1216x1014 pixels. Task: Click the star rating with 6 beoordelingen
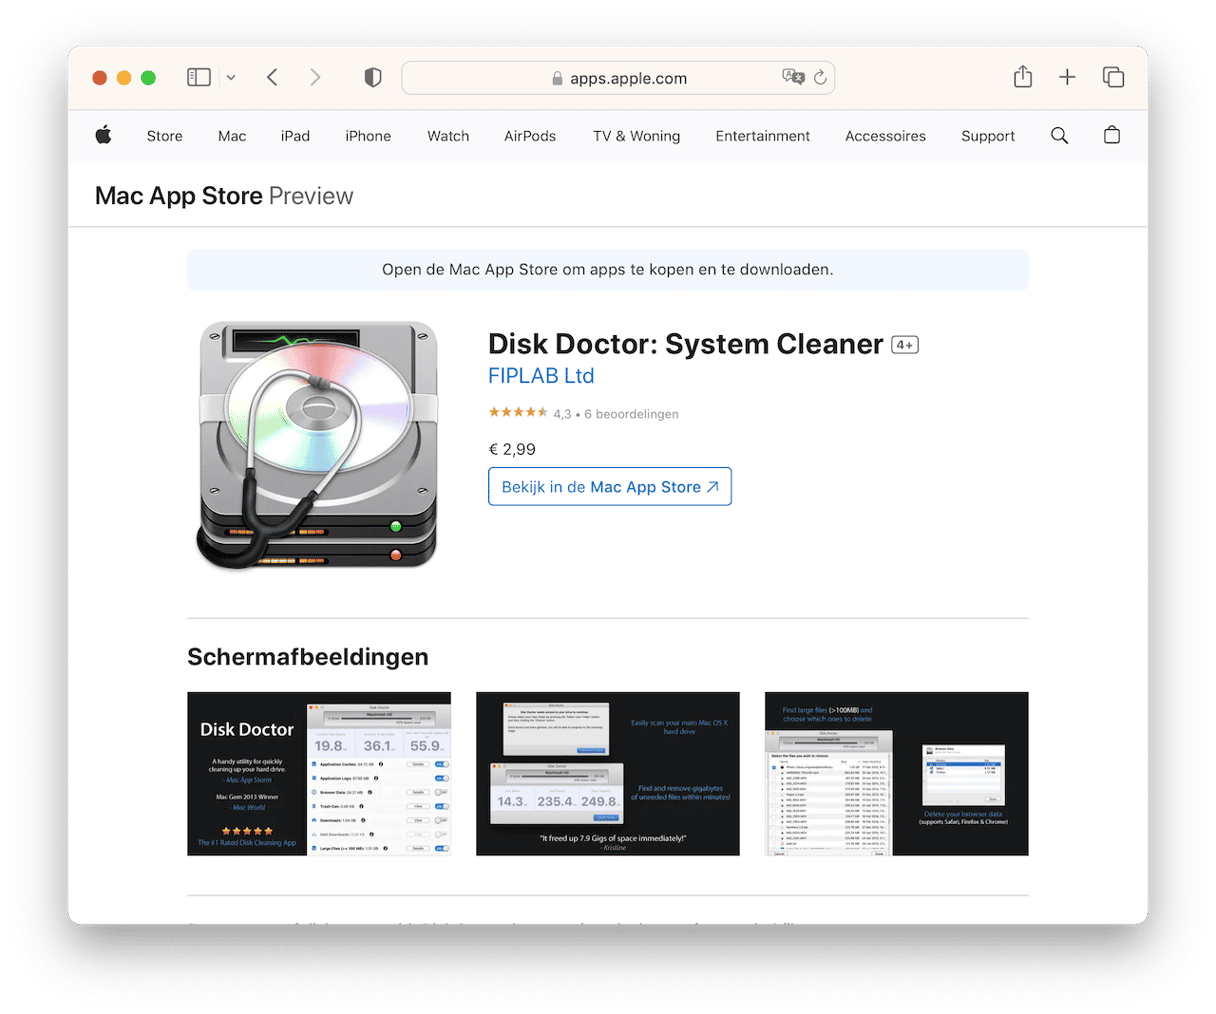[583, 413]
